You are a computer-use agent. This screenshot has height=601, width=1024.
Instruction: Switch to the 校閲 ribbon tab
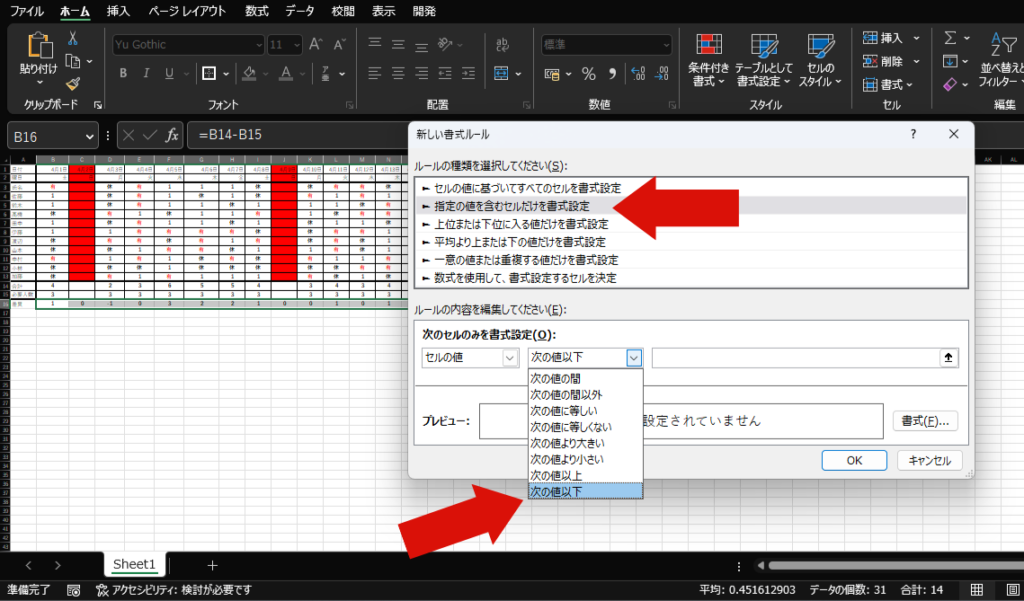tap(343, 11)
